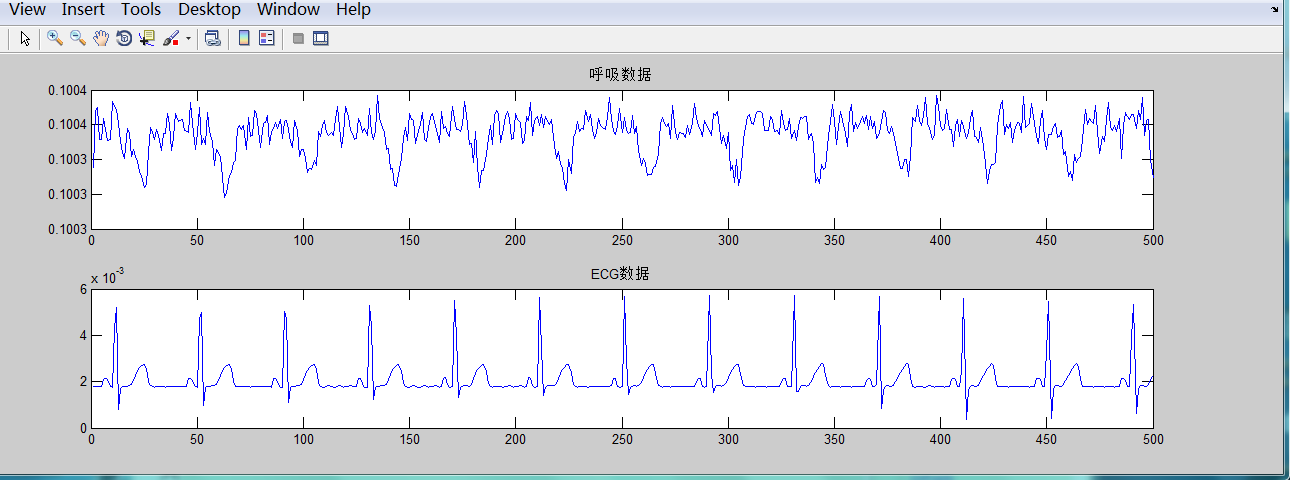Click the dock figure arrow at top right
This screenshot has width=1290, height=480.
1275,9
